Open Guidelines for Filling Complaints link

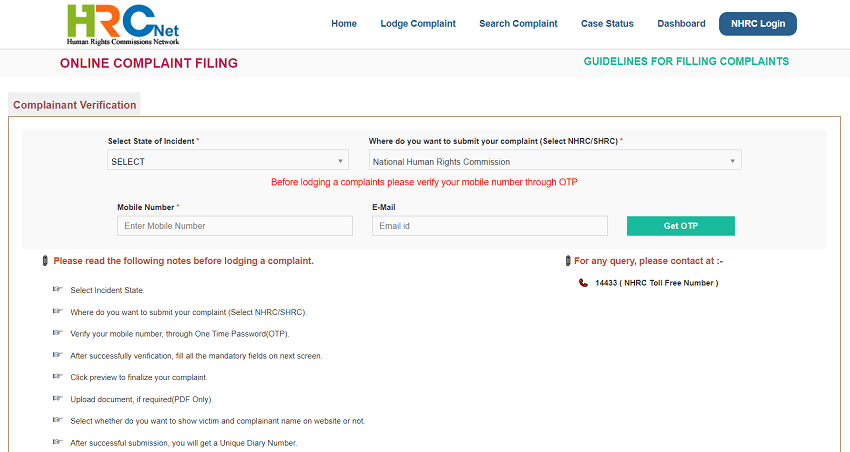(686, 62)
